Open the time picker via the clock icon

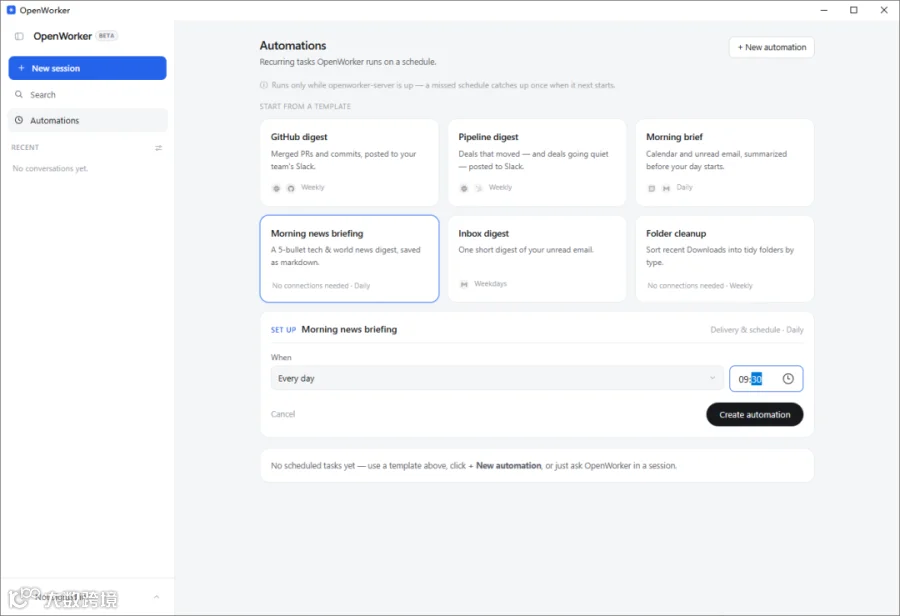coord(788,379)
